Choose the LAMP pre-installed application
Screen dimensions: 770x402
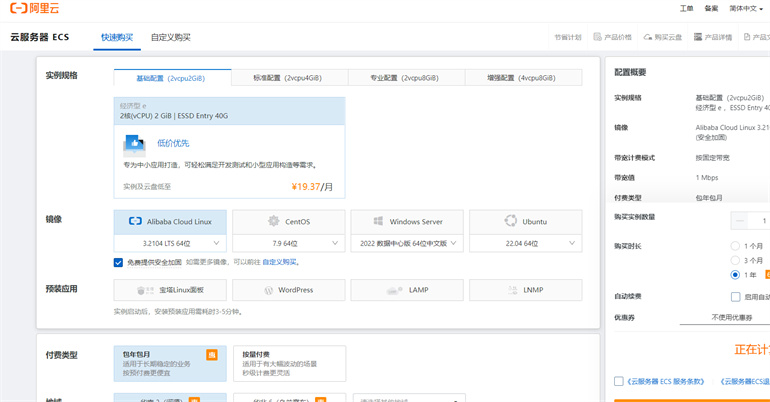407,290
